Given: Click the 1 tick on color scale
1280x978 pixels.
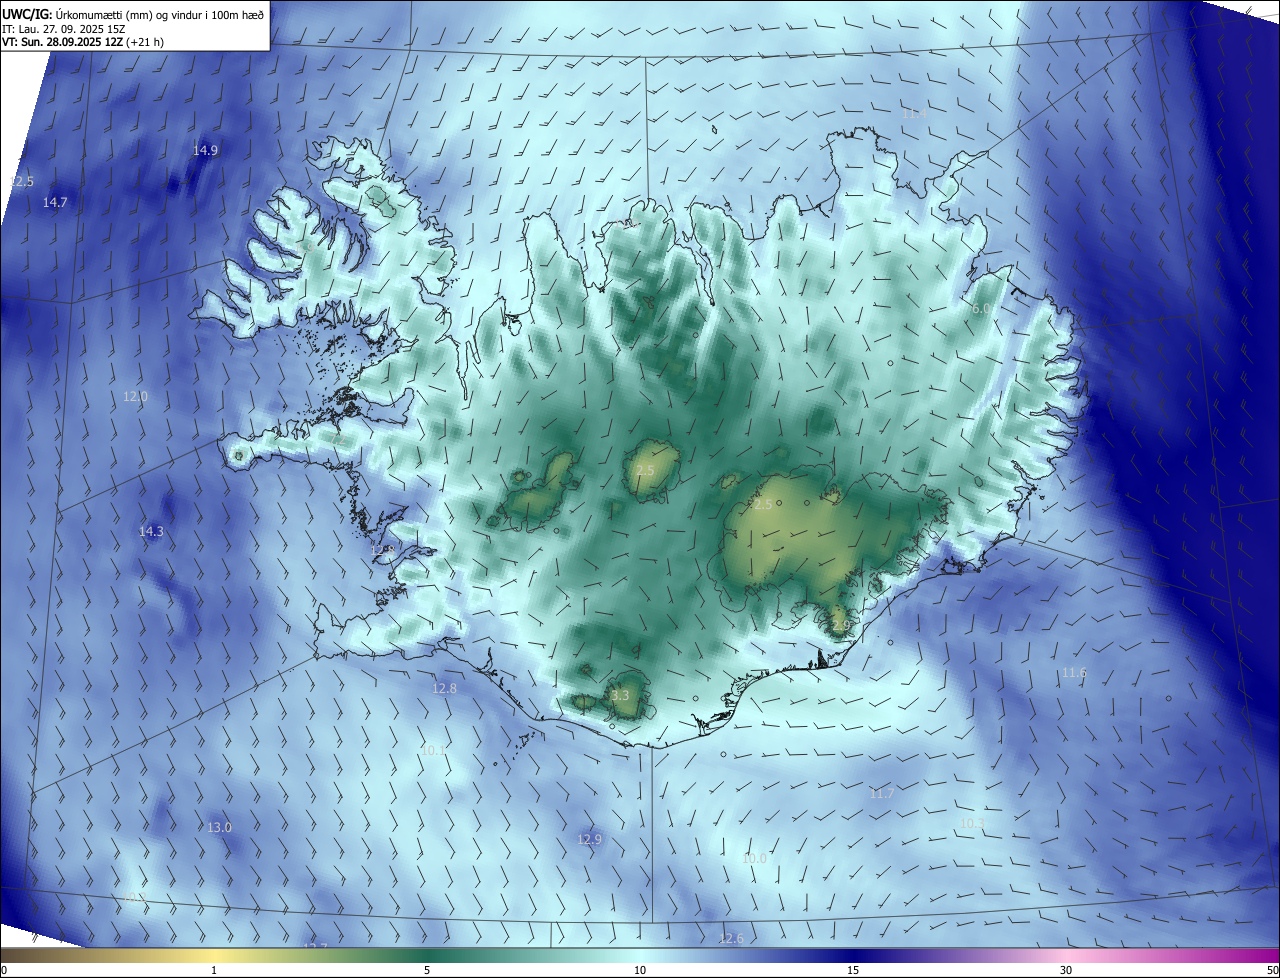Looking at the screenshot, I should [x=214, y=970].
